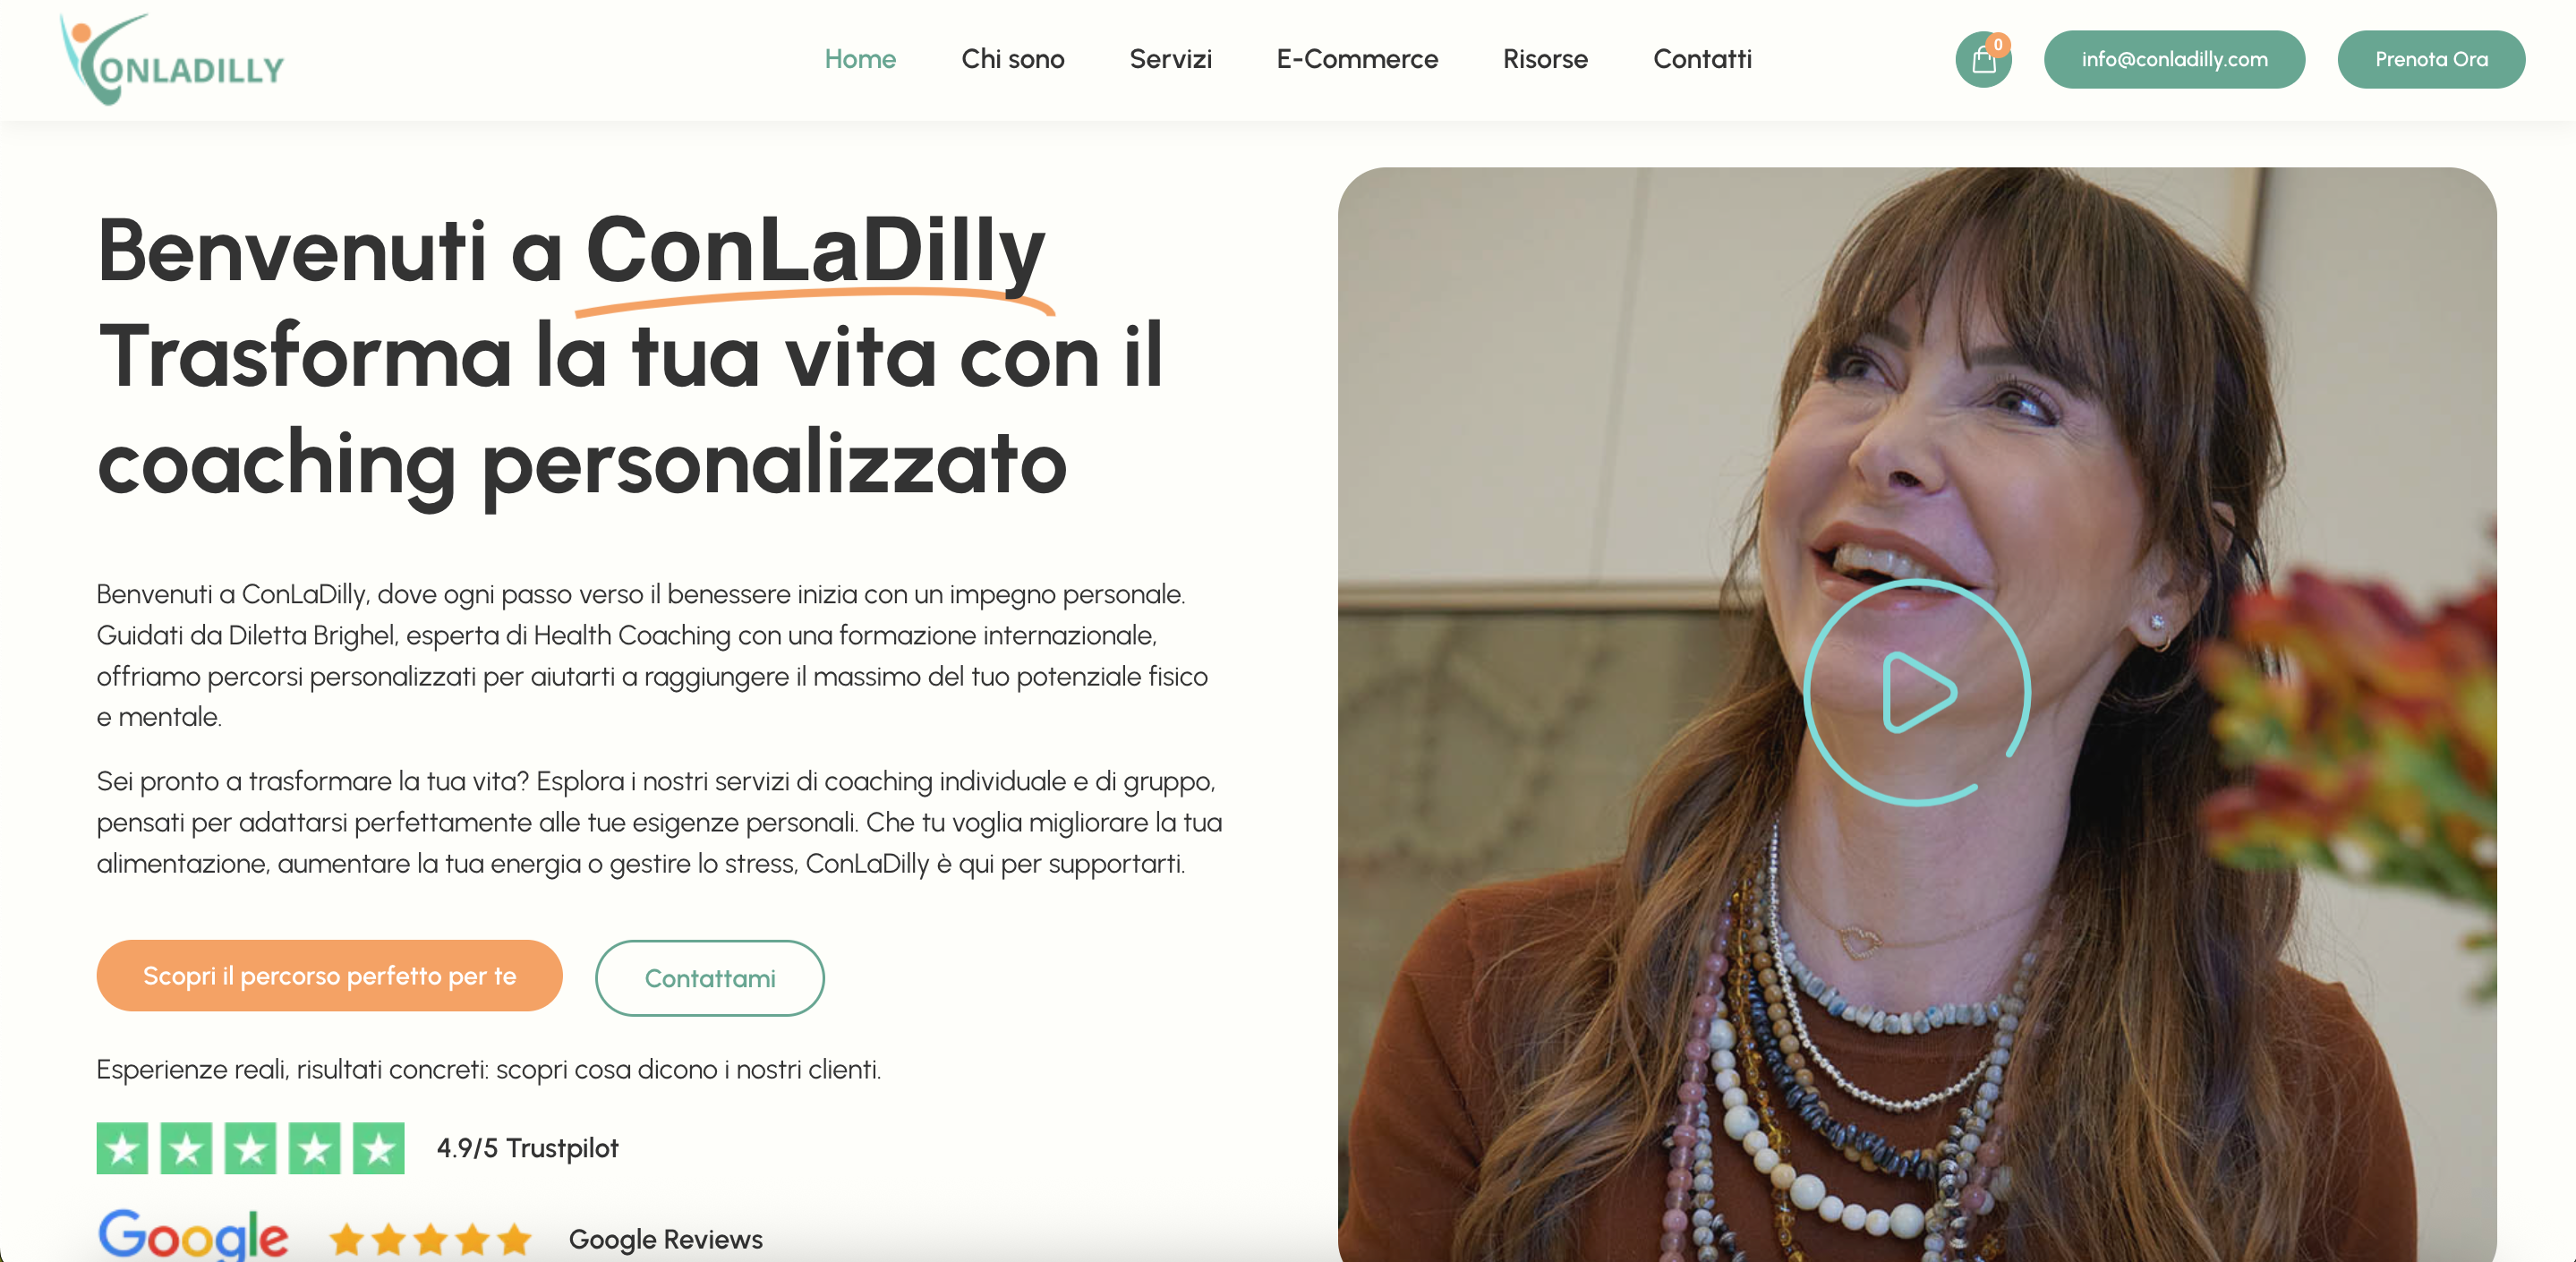Open the Servizi menu

[x=1170, y=59]
